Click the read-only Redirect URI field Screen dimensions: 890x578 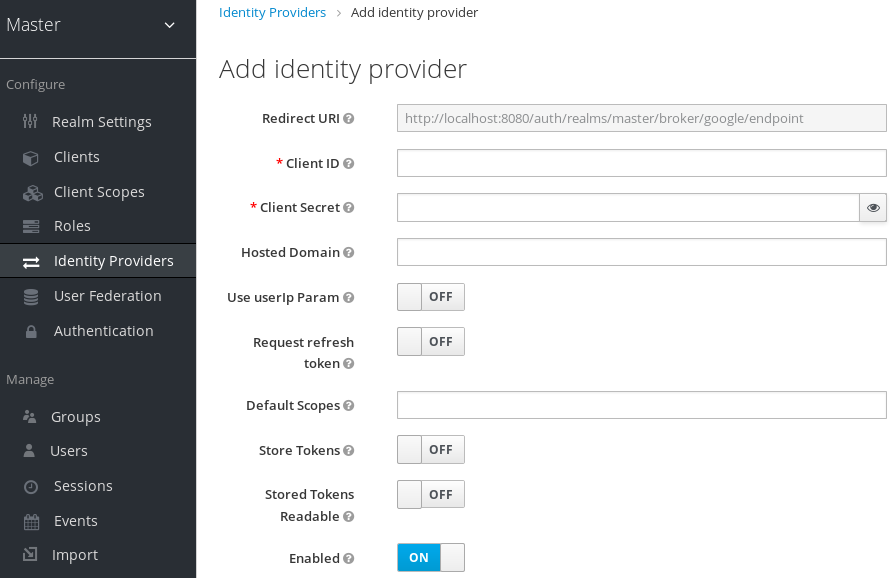(x=641, y=118)
